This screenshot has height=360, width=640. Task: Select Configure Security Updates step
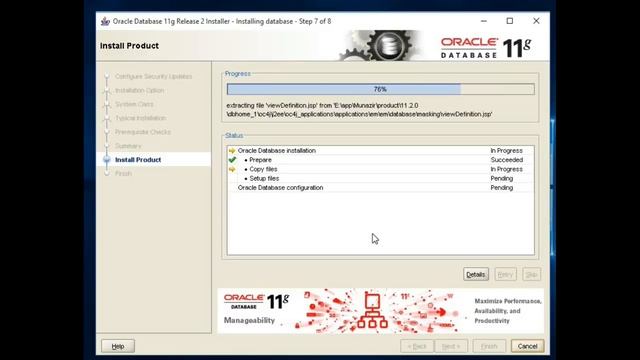[153, 76]
